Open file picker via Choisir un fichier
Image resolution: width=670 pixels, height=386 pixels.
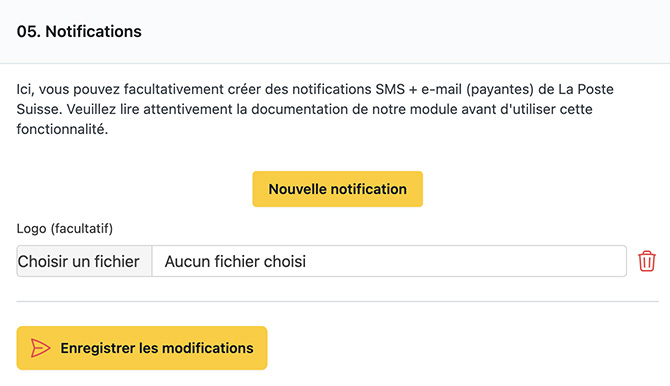click(x=84, y=261)
